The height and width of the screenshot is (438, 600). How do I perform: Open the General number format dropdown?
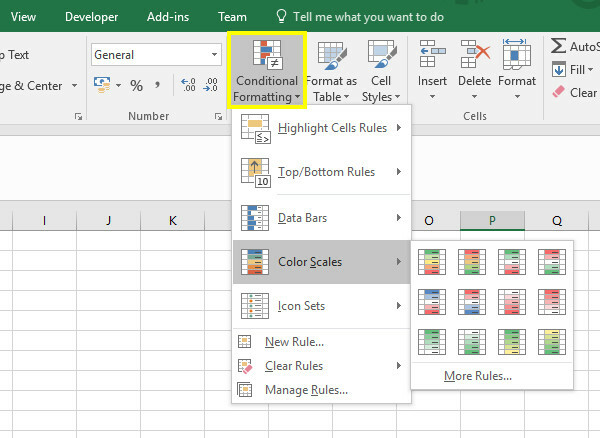click(x=214, y=55)
